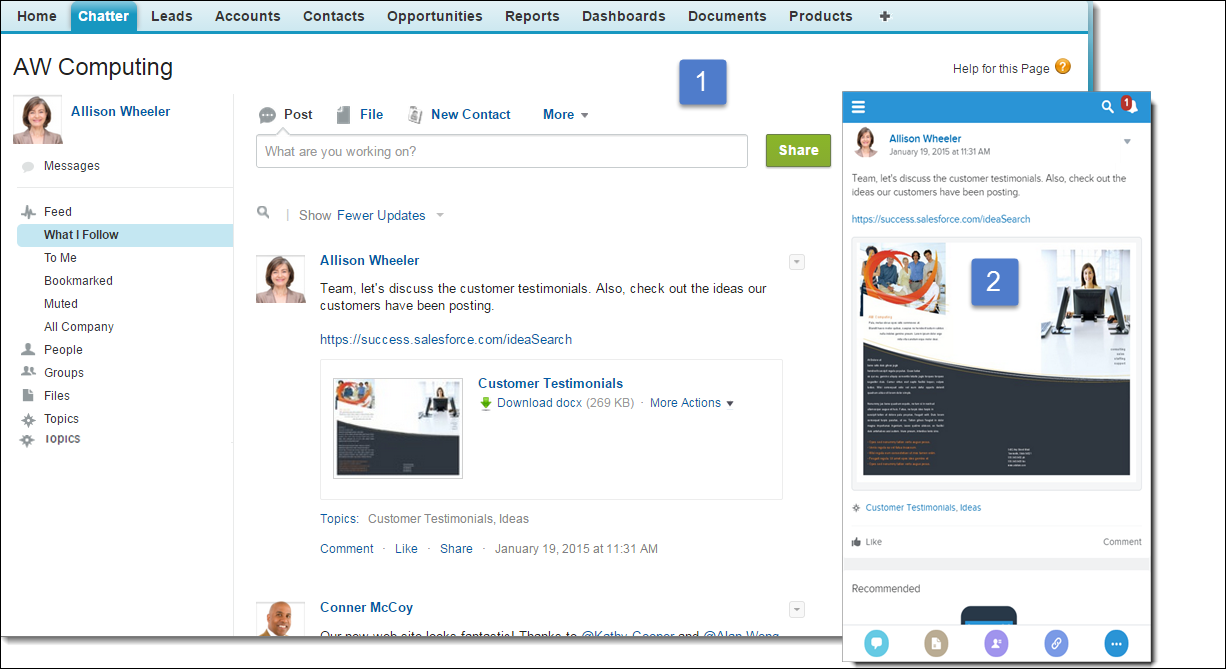Click the plus icon for all tabs
Screen dimensions: 1226x669
coord(884,16)
